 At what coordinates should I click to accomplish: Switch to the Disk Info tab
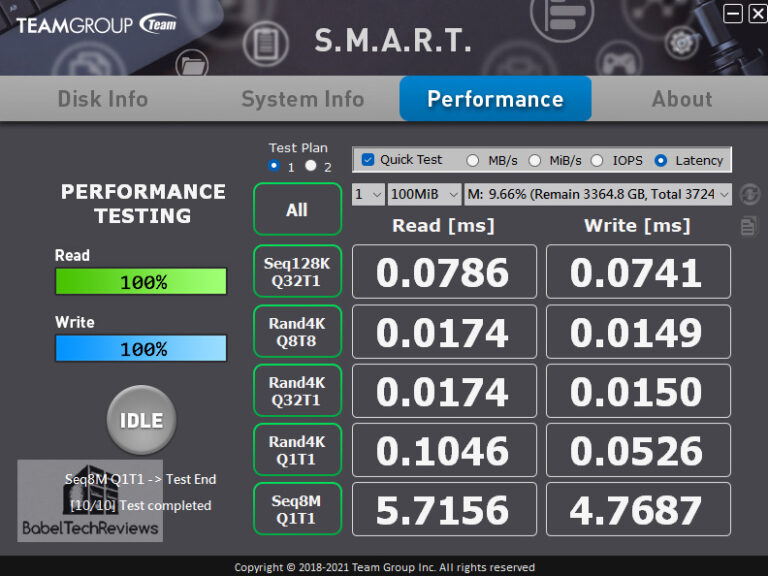point(103,99)
